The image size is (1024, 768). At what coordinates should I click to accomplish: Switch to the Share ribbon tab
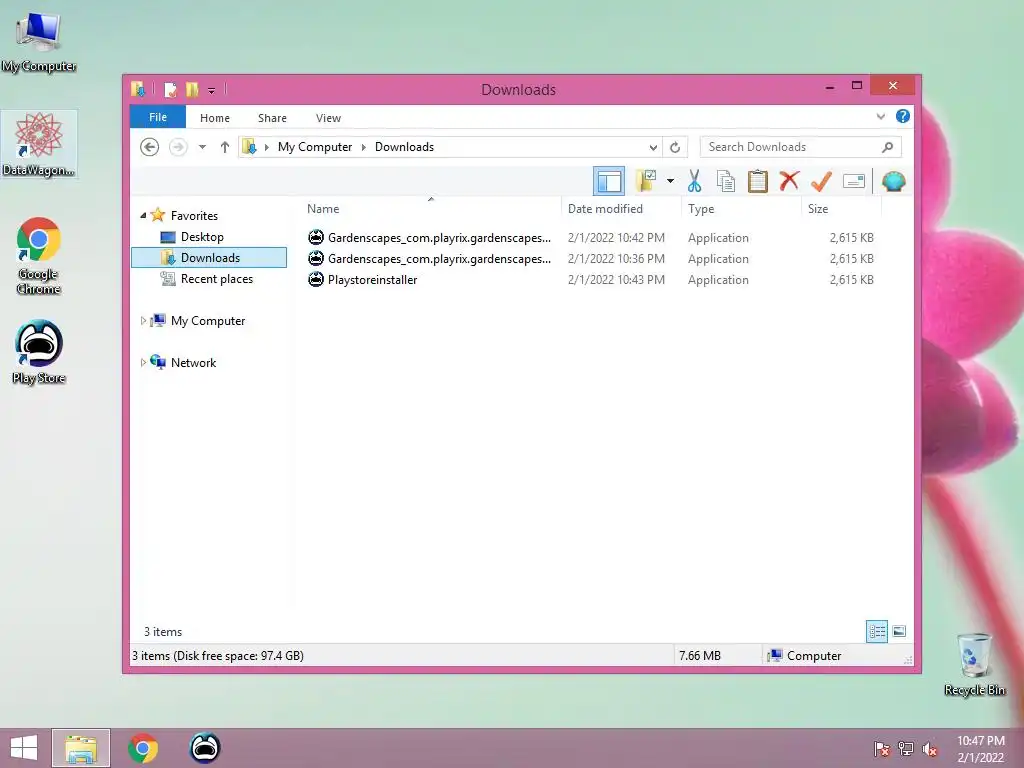272,118
